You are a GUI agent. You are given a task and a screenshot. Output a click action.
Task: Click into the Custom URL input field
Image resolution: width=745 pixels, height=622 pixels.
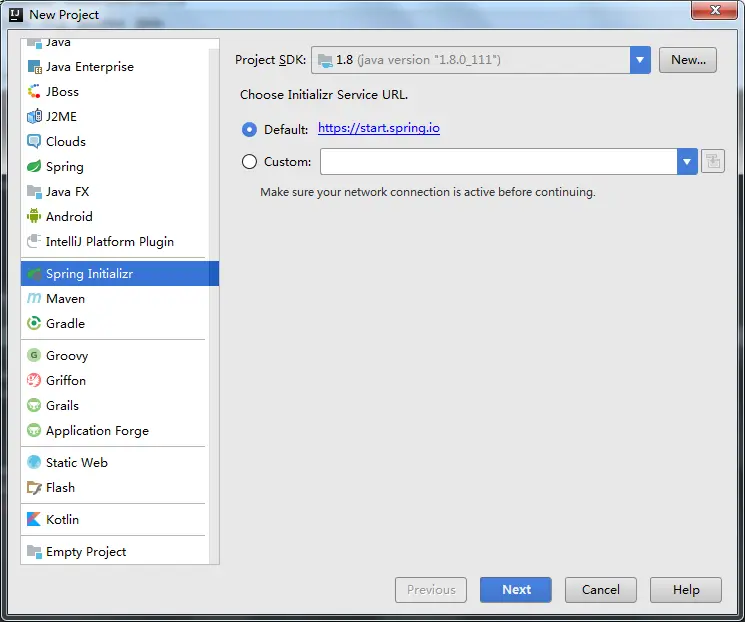(x=498, y=162)
